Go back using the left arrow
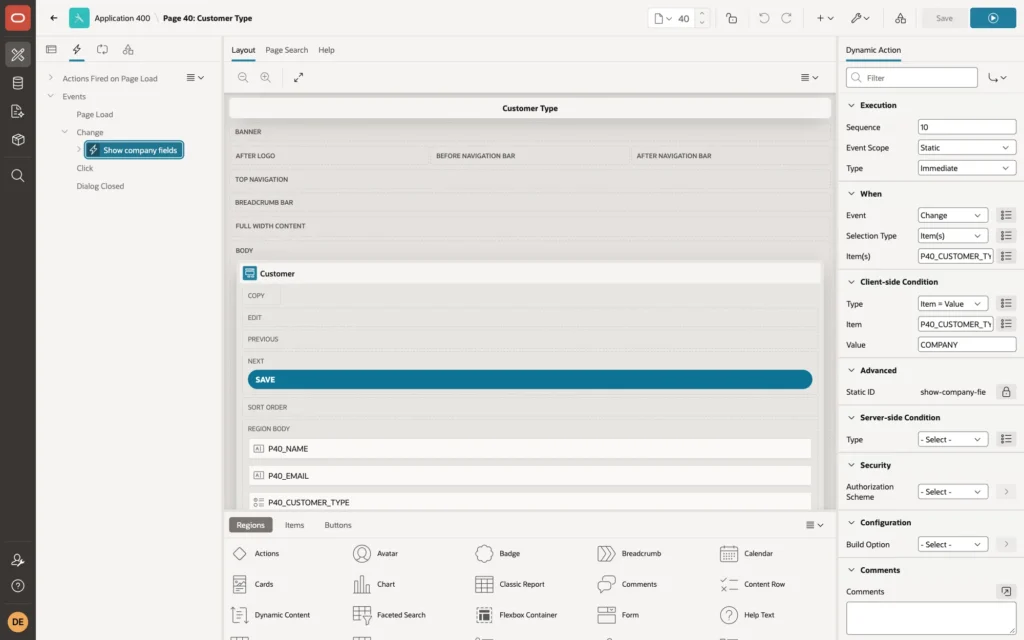This screenshot has height=640, width=1024. point(54,18)
